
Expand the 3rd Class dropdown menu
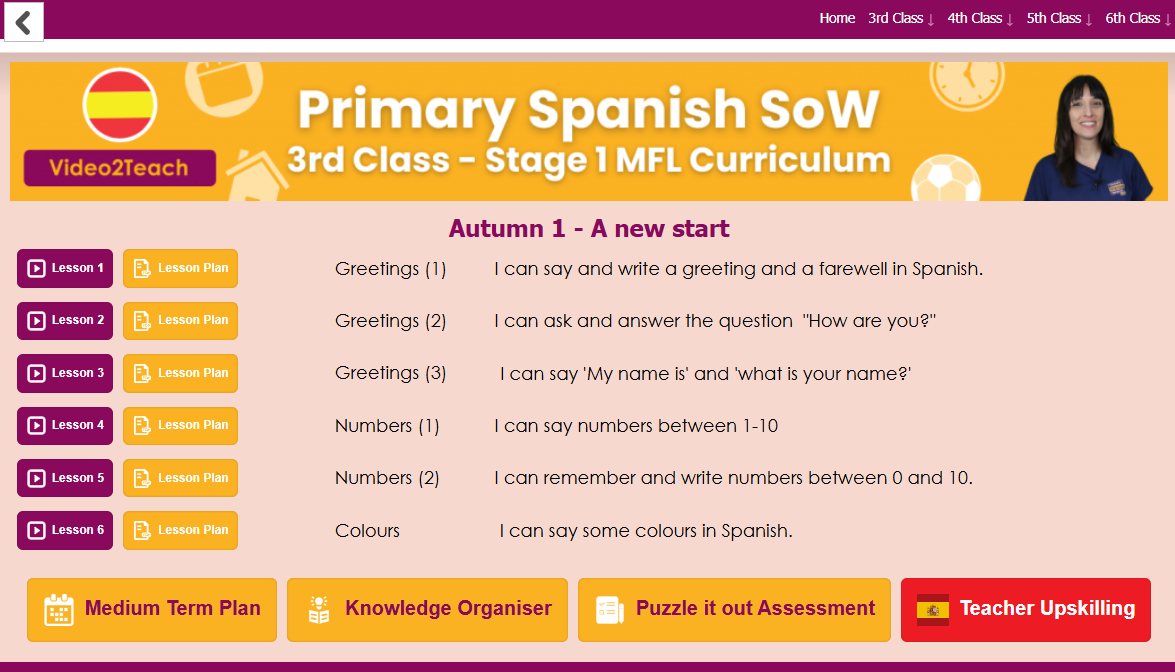click(x=901, y=18)
